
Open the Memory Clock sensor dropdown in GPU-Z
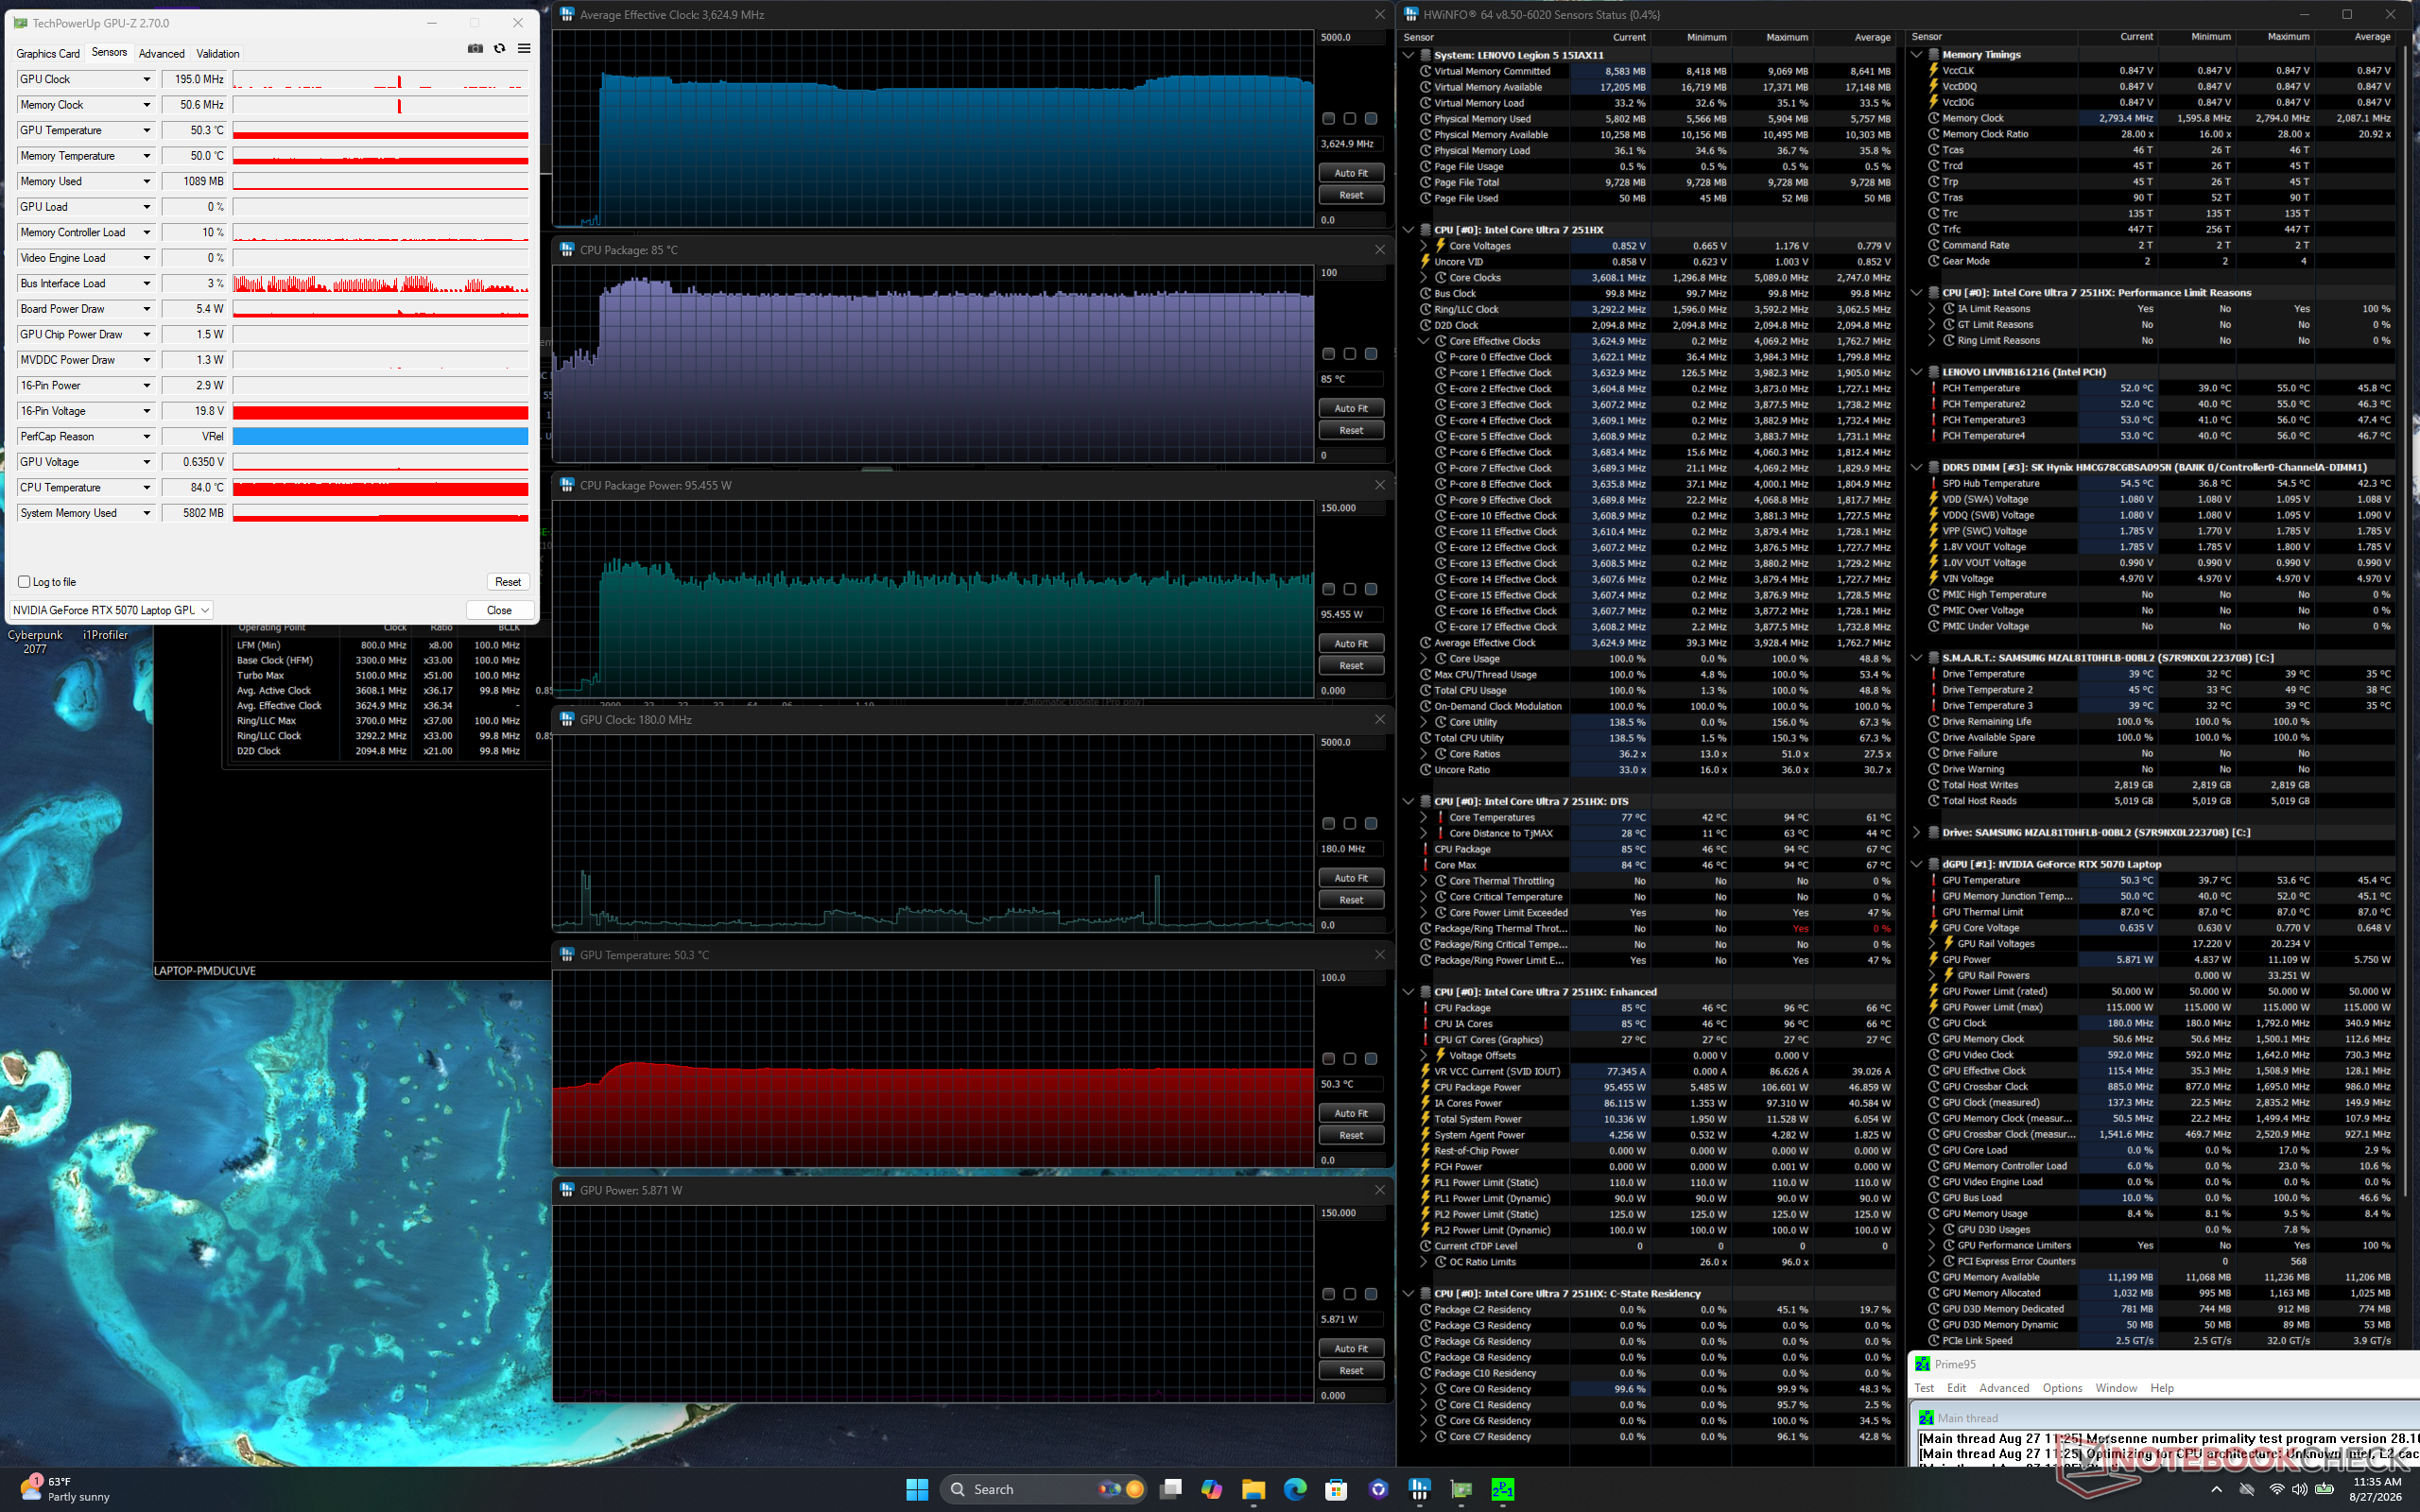click(x=146, y=105)
